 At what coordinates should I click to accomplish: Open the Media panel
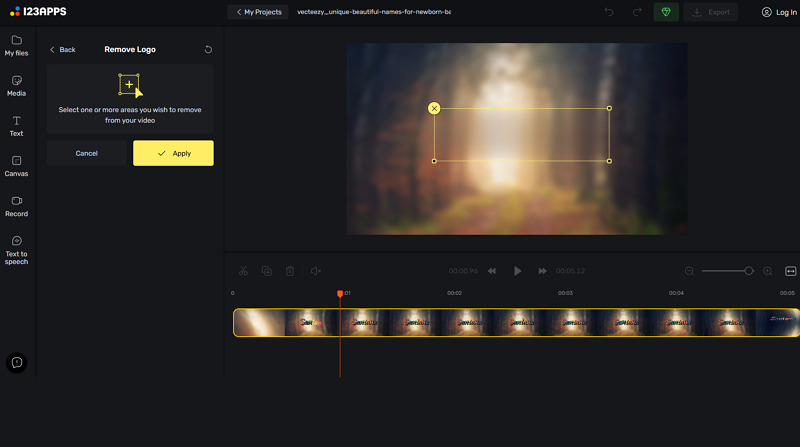pos(16,85)
